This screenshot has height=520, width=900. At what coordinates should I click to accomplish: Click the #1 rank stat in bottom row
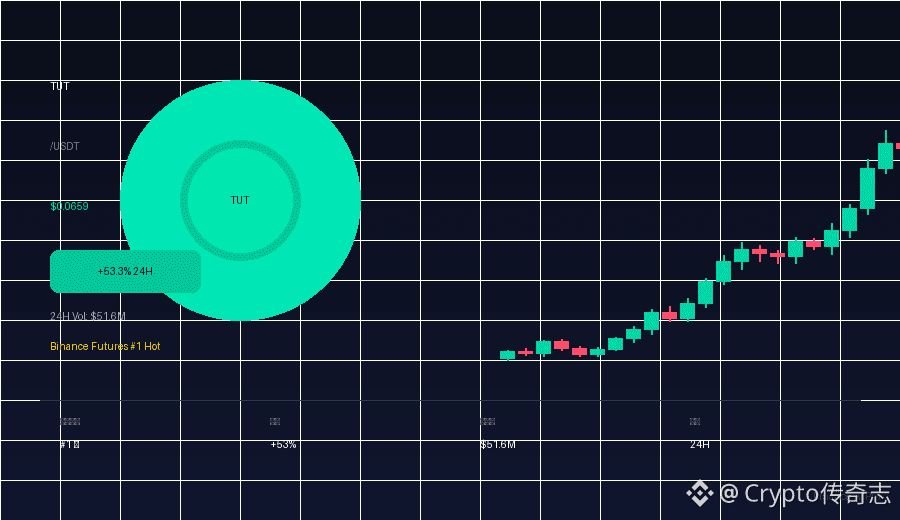tap(69, 445)
